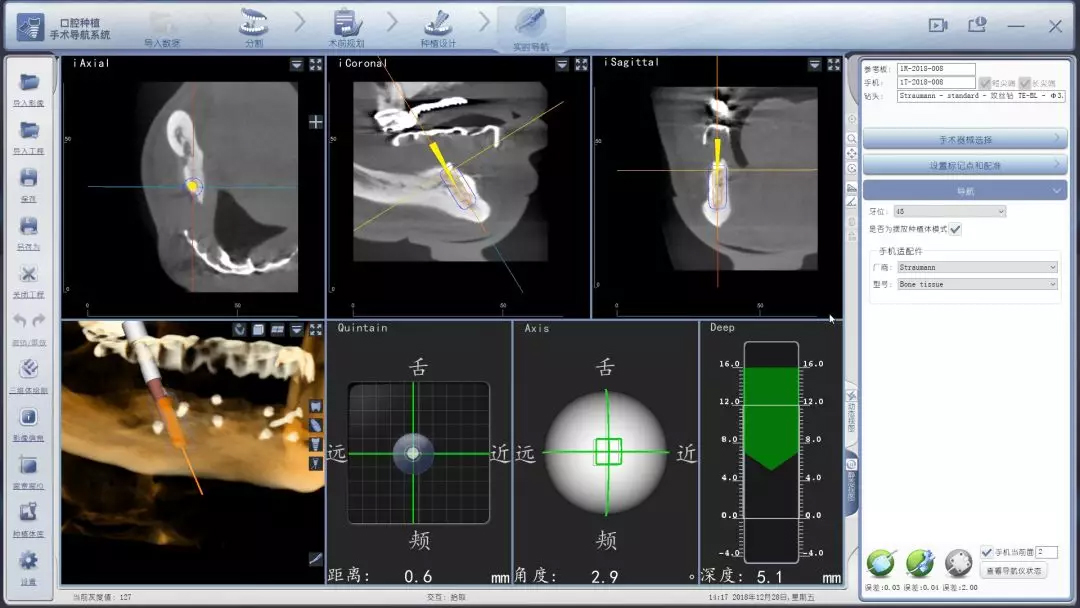Click the grey tracker status icon
Screen dimensions: 1080x608
tap(958, 562)
